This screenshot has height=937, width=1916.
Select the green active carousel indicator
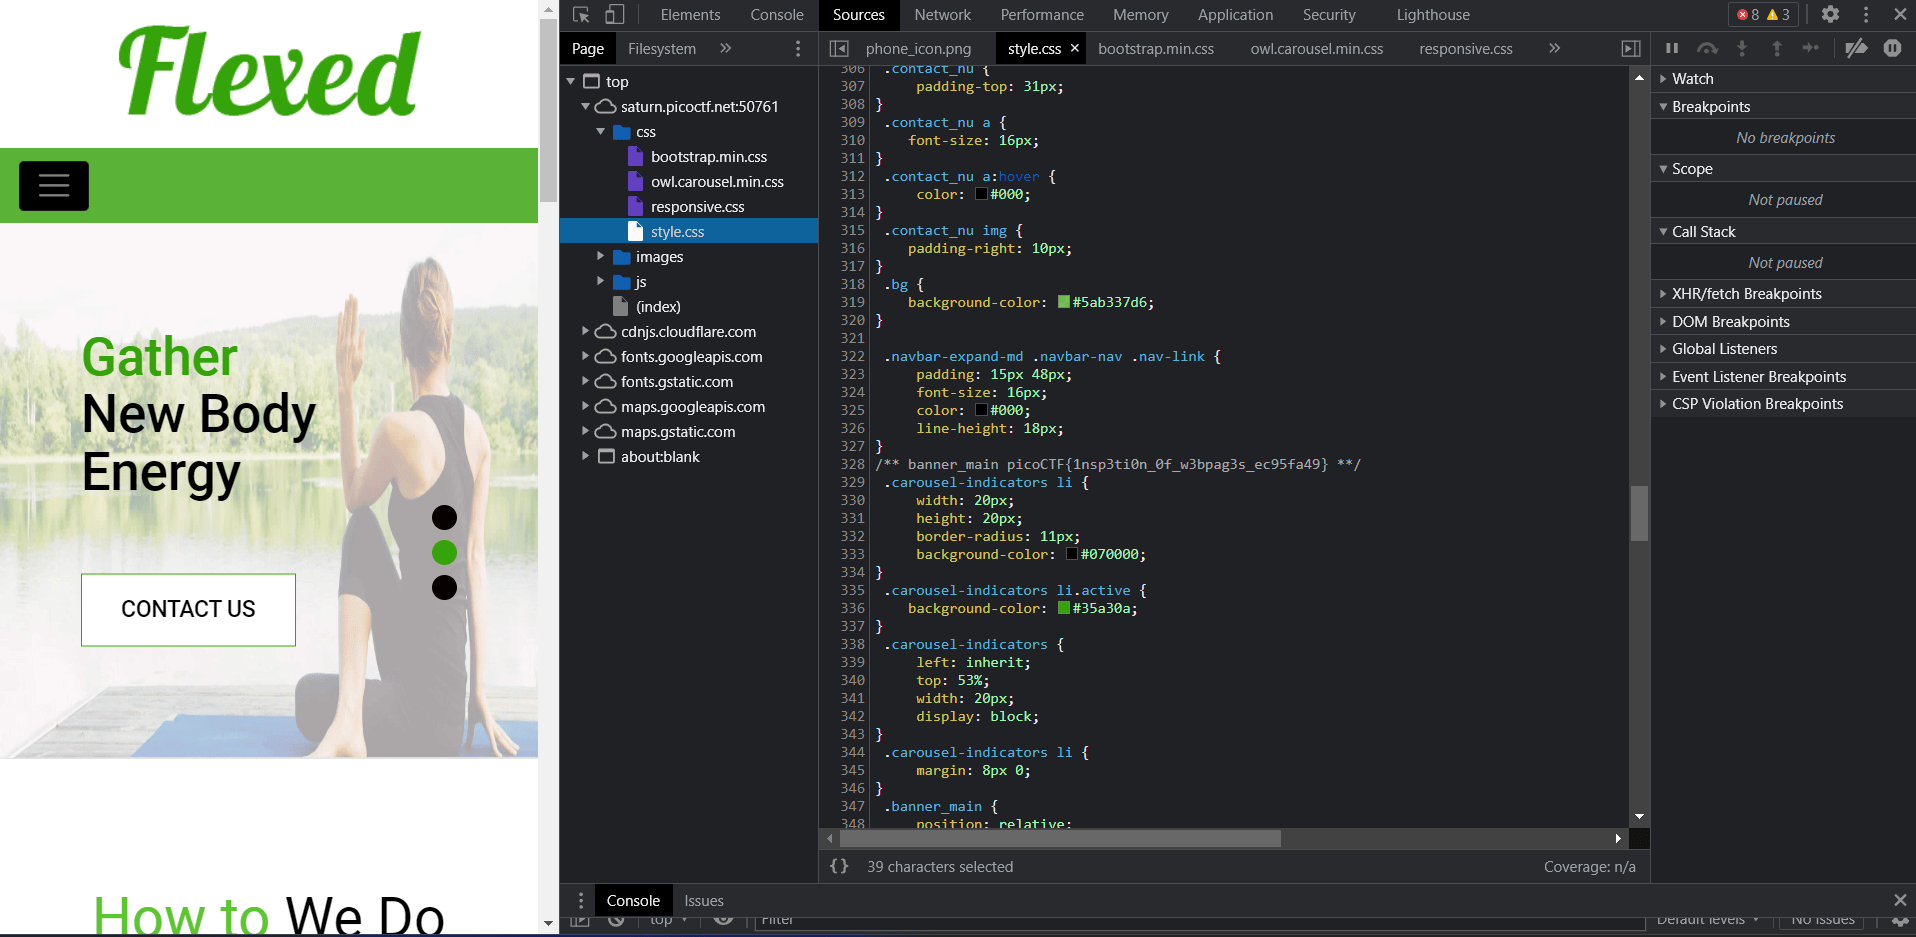pos(444,552)
